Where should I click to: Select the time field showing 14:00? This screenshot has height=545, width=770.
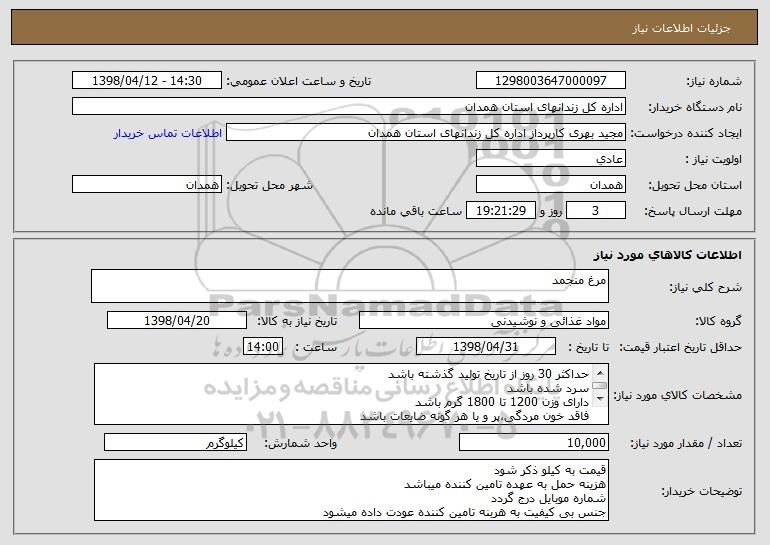[263, 347]
